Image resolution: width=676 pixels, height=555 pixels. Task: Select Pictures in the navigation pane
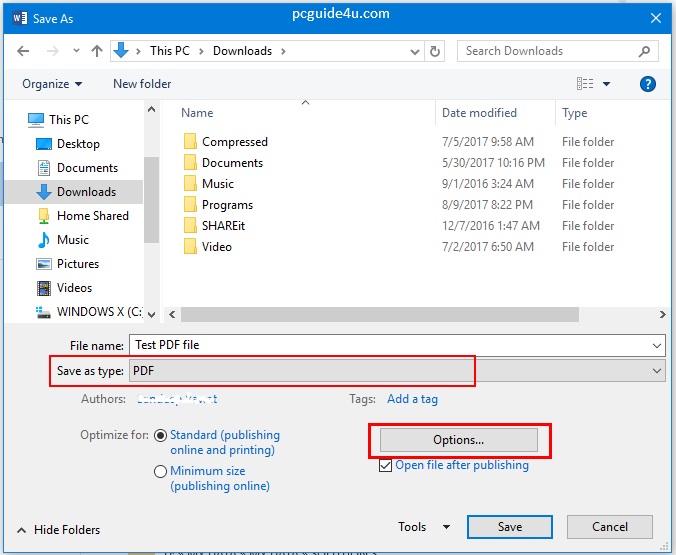pyautogui.click(x=78, y=264)
